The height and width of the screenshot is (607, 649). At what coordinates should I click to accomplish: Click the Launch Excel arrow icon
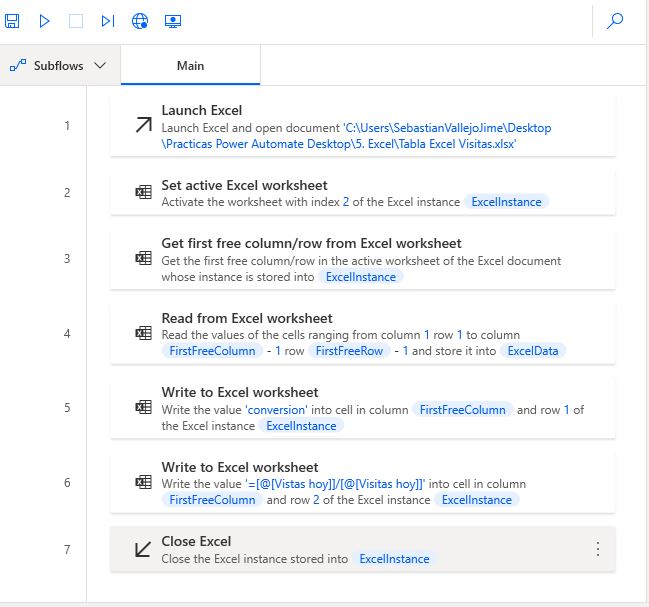pyautogui.click(x=144, y=125)
